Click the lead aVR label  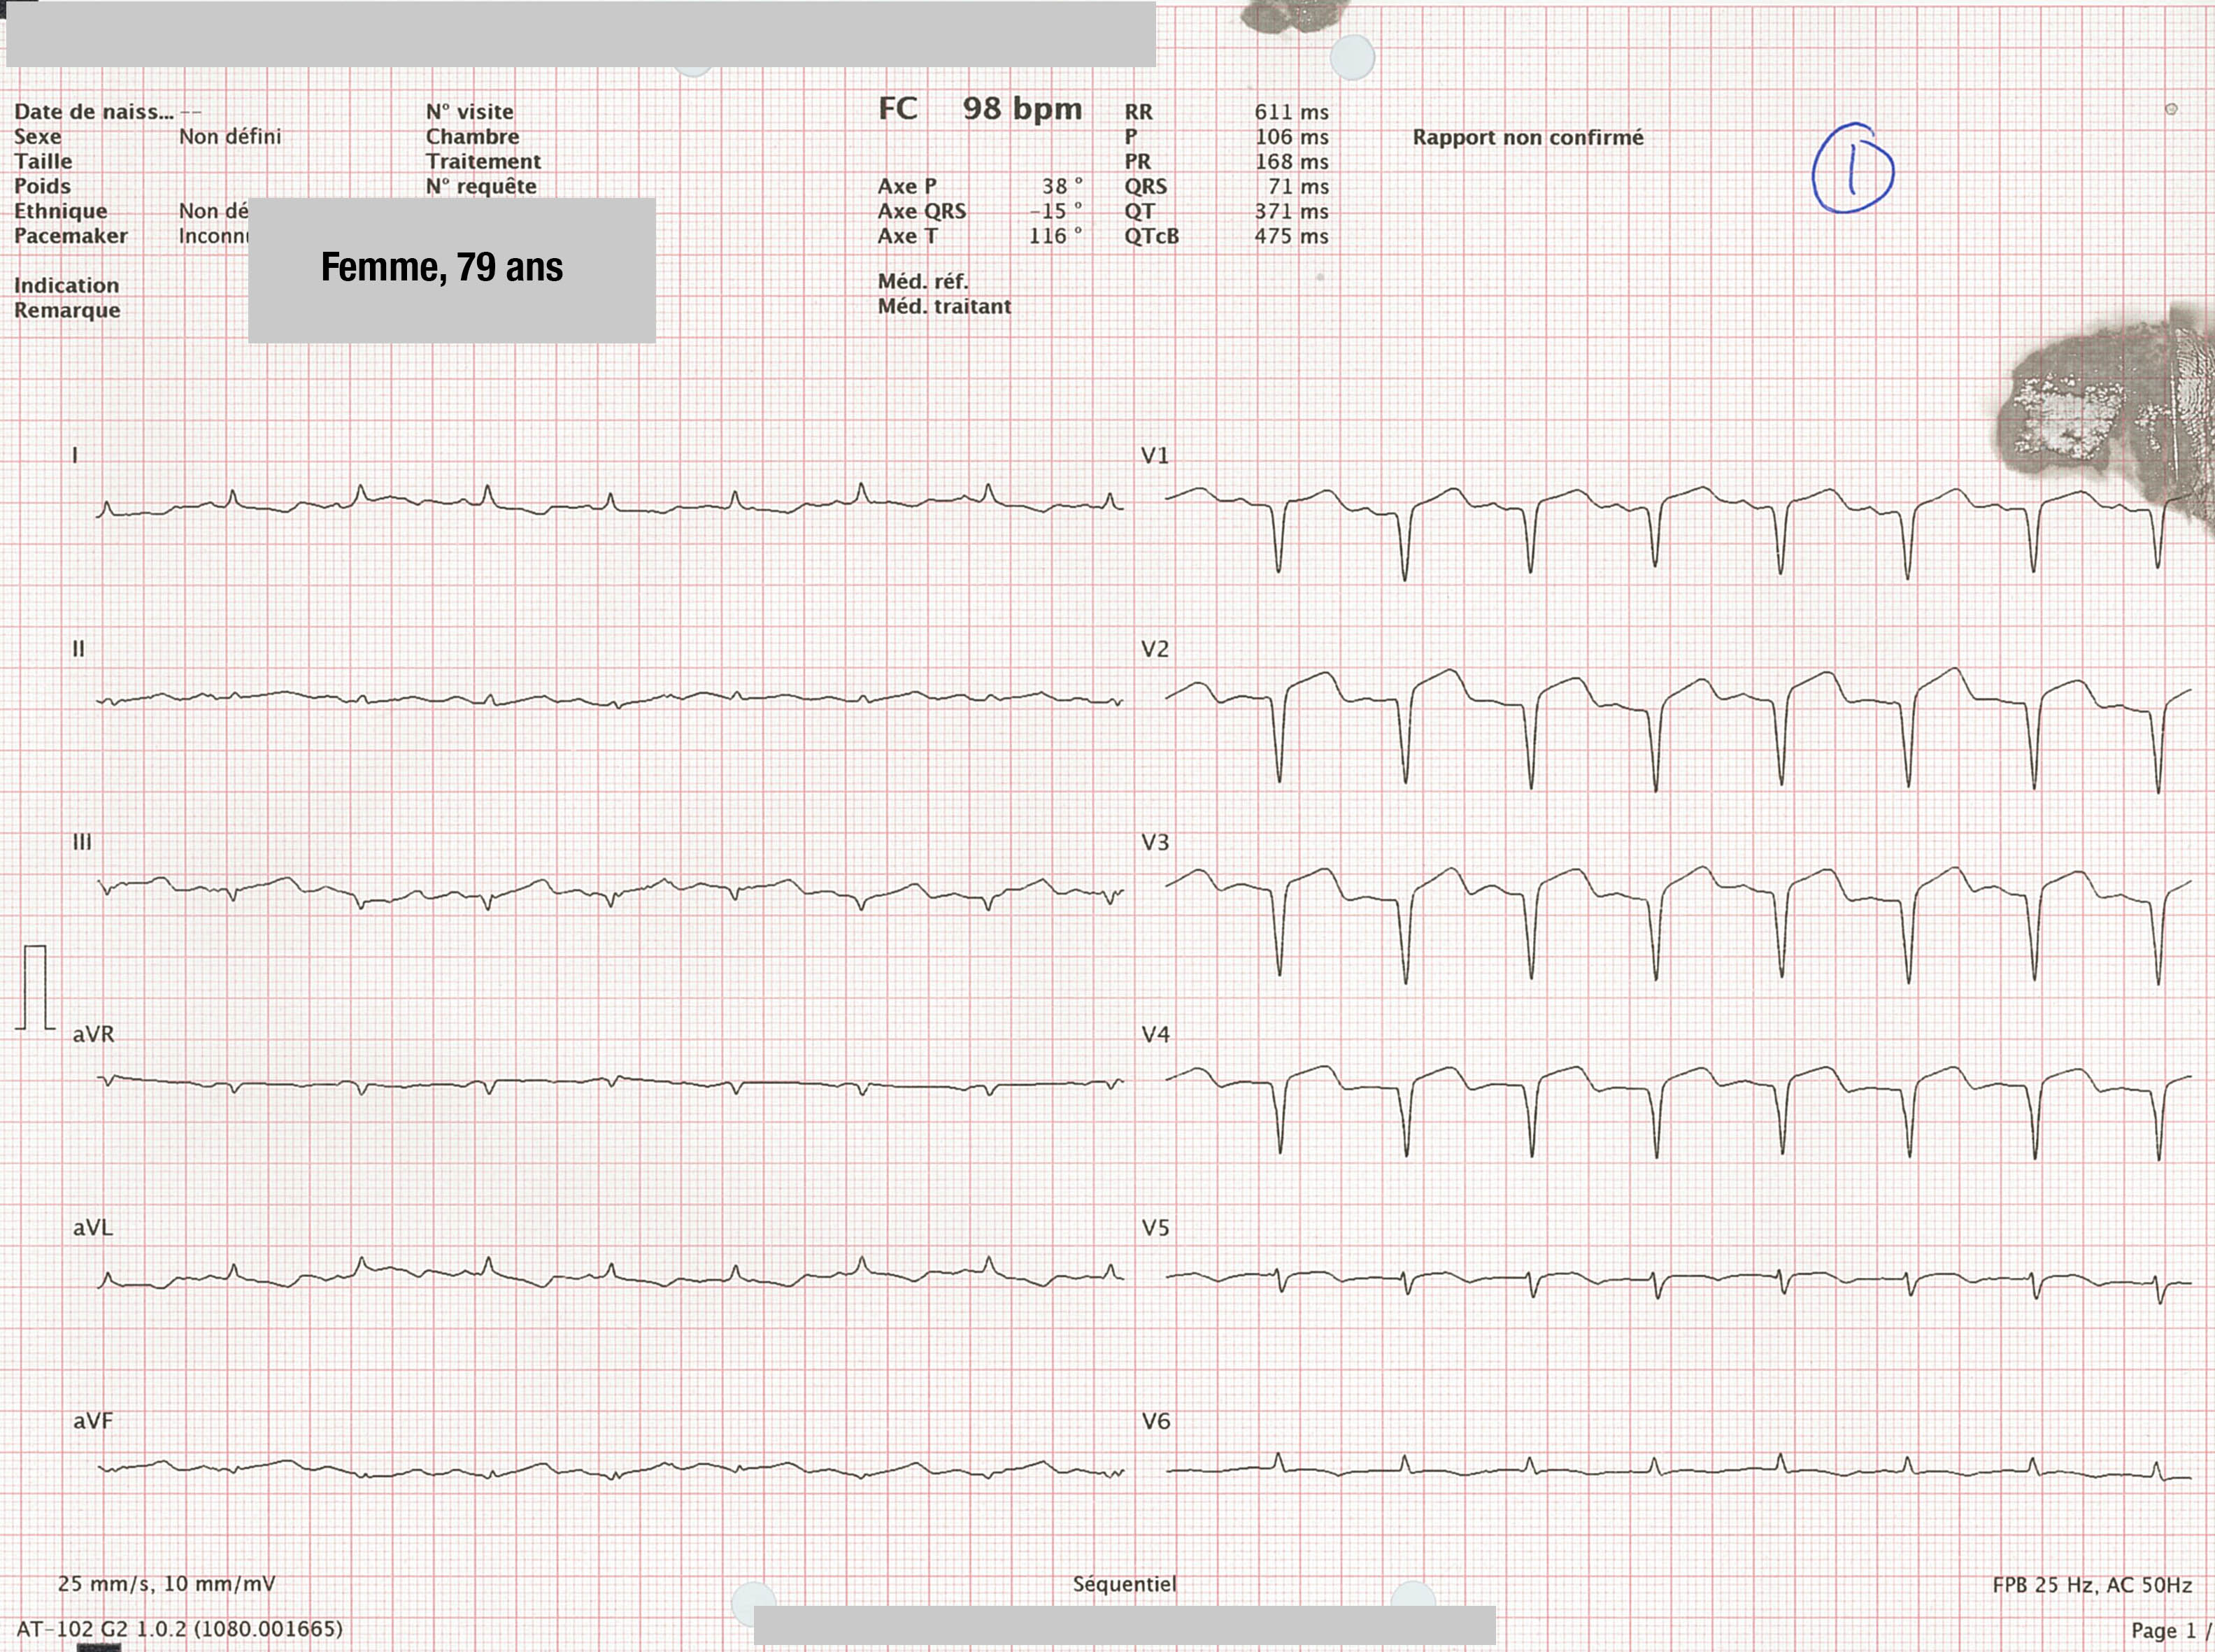pos(93,1034)
